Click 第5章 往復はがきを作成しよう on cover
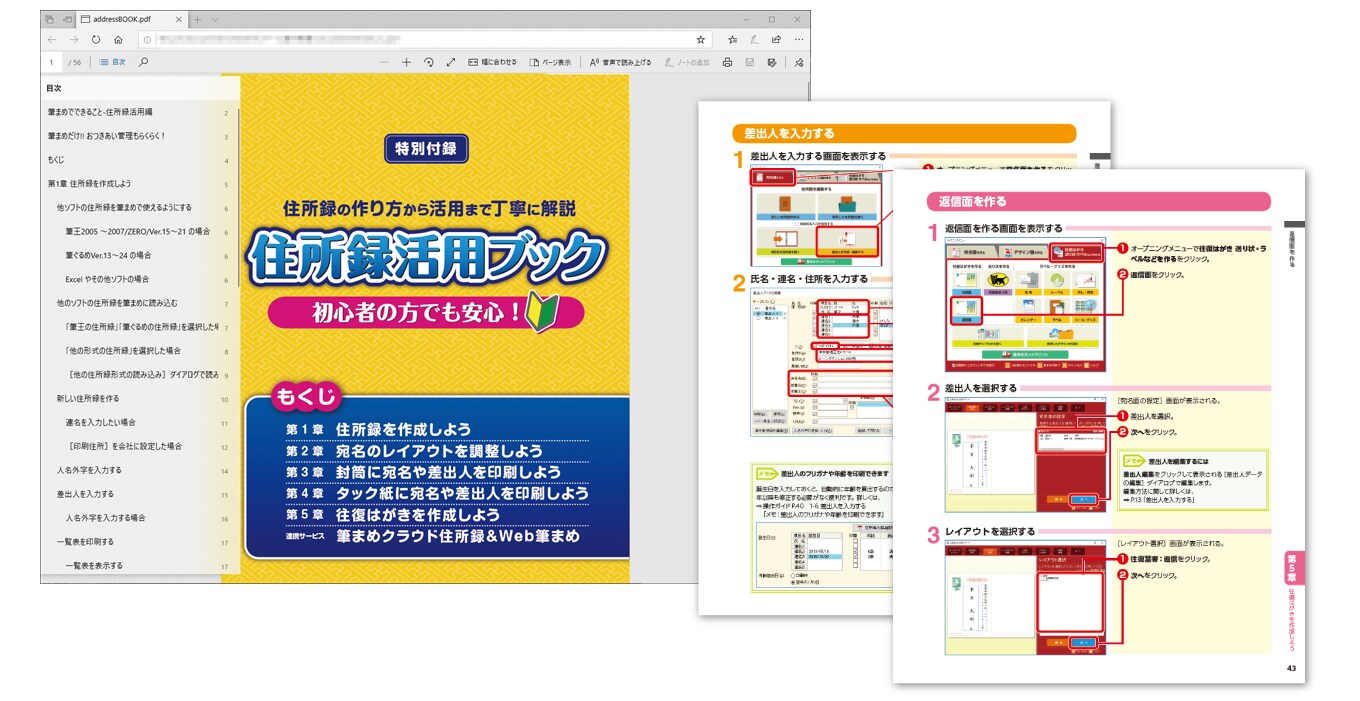 392,515
